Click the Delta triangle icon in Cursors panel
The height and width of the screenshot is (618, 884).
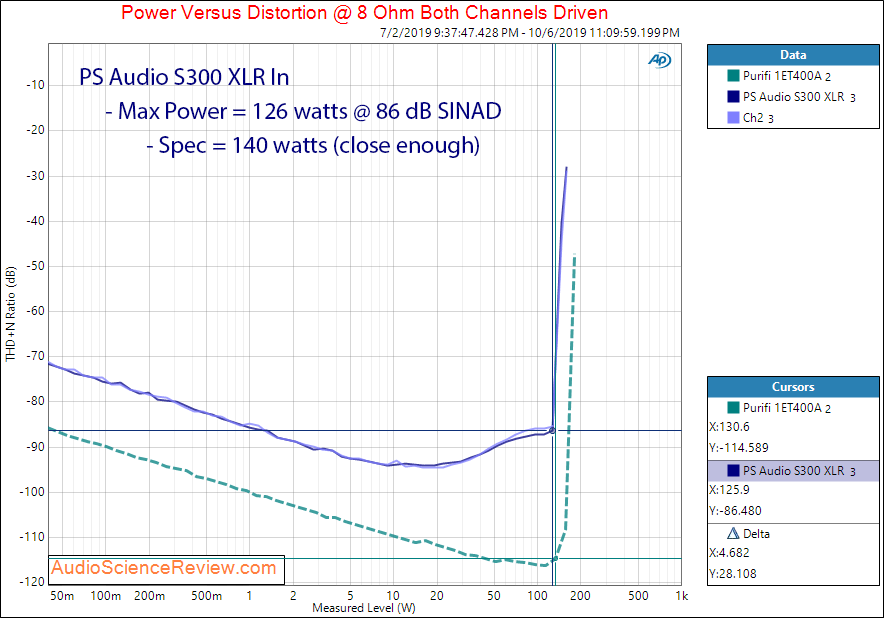[x=733, y=533]
